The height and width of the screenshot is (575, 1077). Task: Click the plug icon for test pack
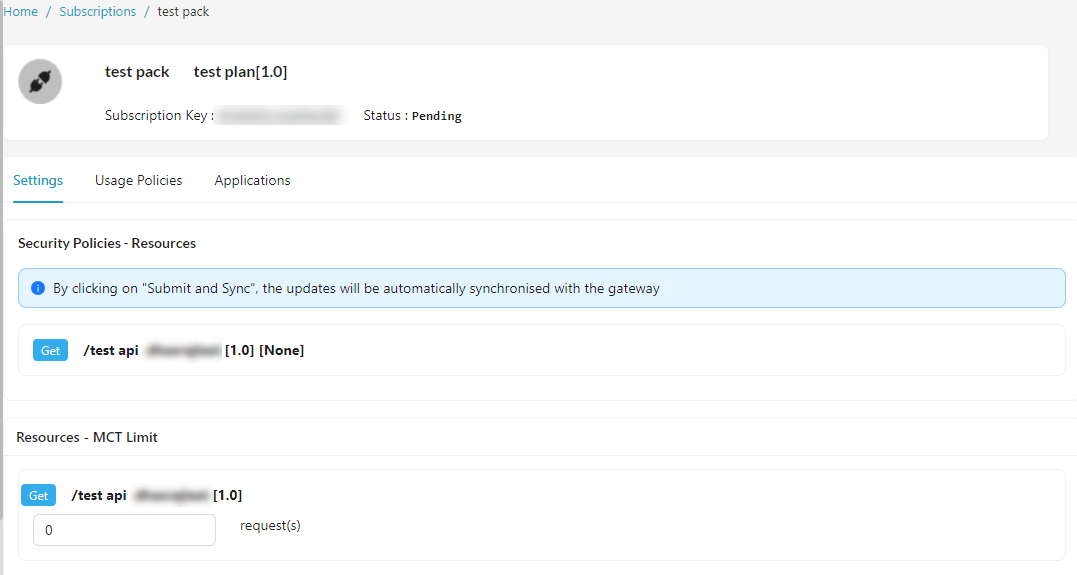coord(40,81)
